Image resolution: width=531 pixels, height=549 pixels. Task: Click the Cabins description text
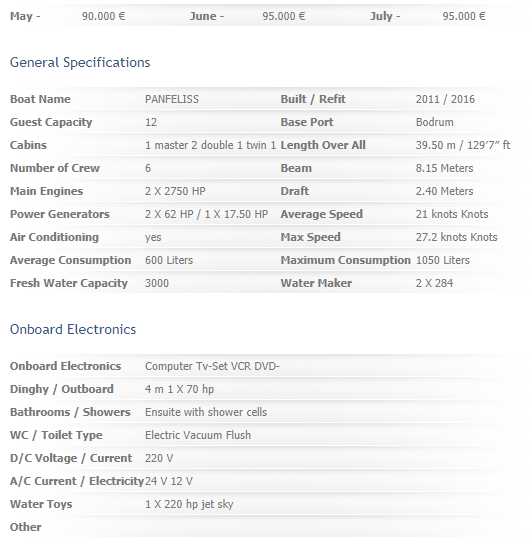click(x=210, y=145)
